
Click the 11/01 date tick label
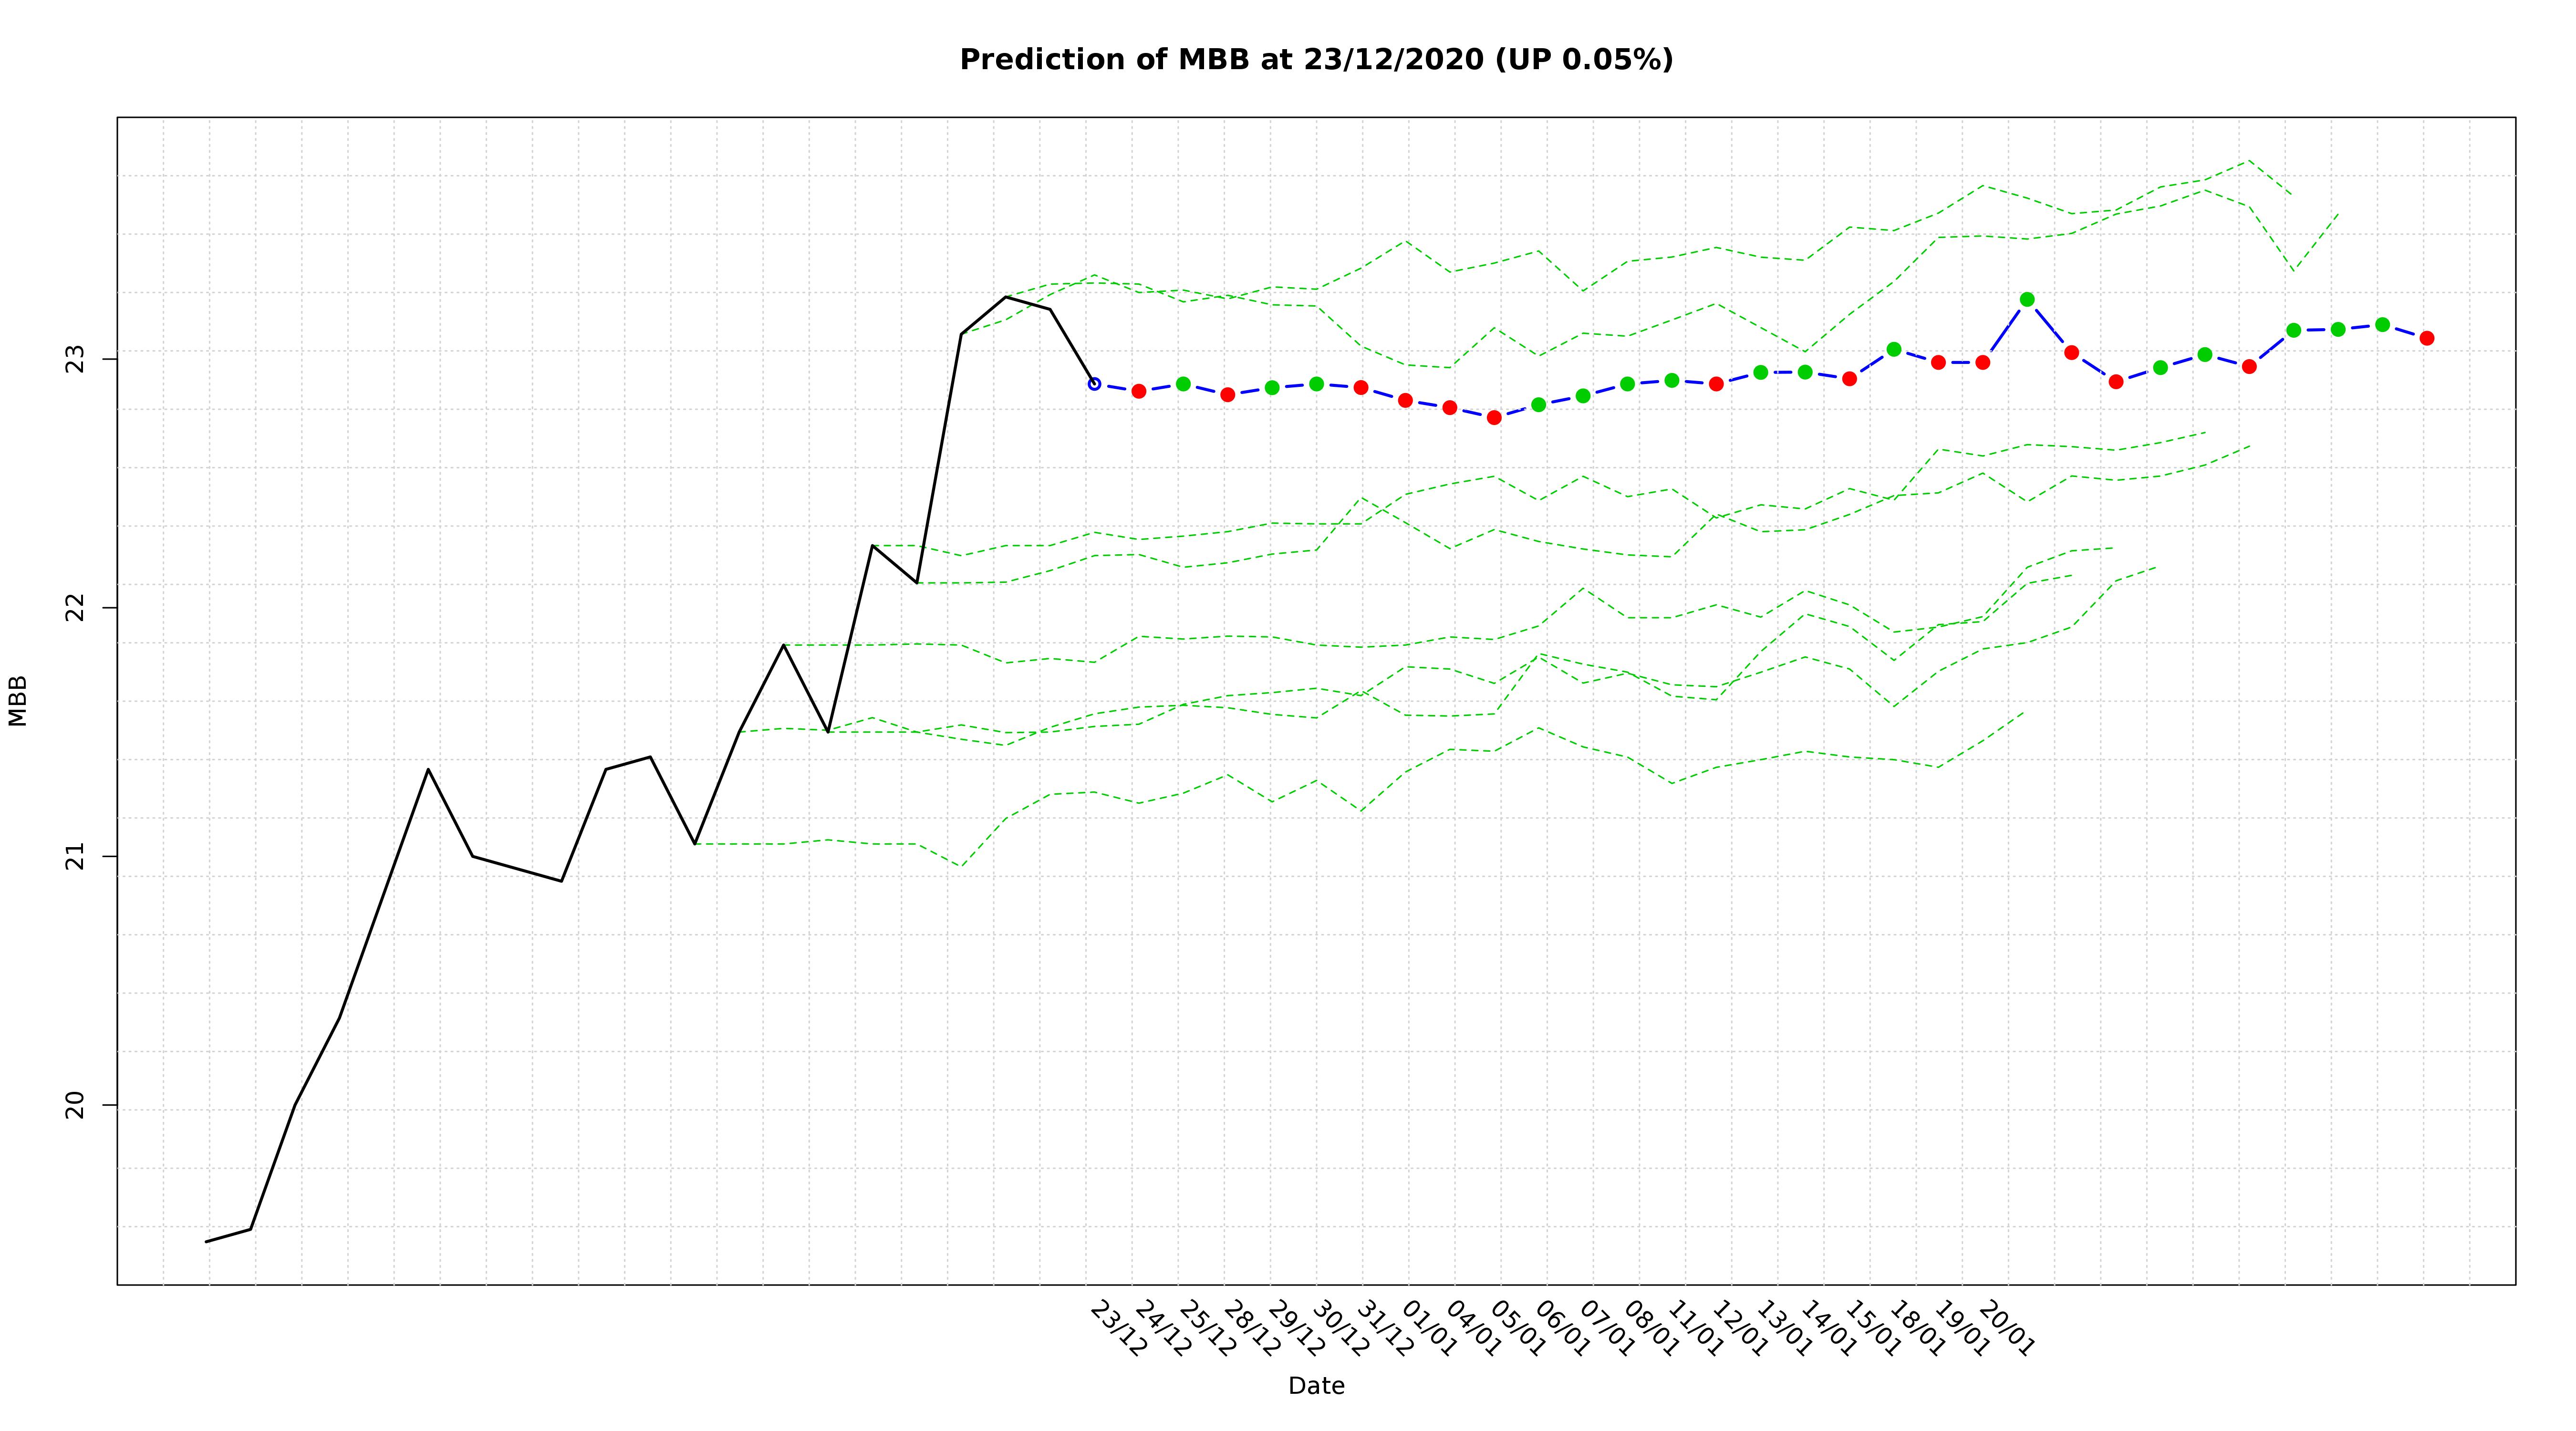point(1695,1329)
